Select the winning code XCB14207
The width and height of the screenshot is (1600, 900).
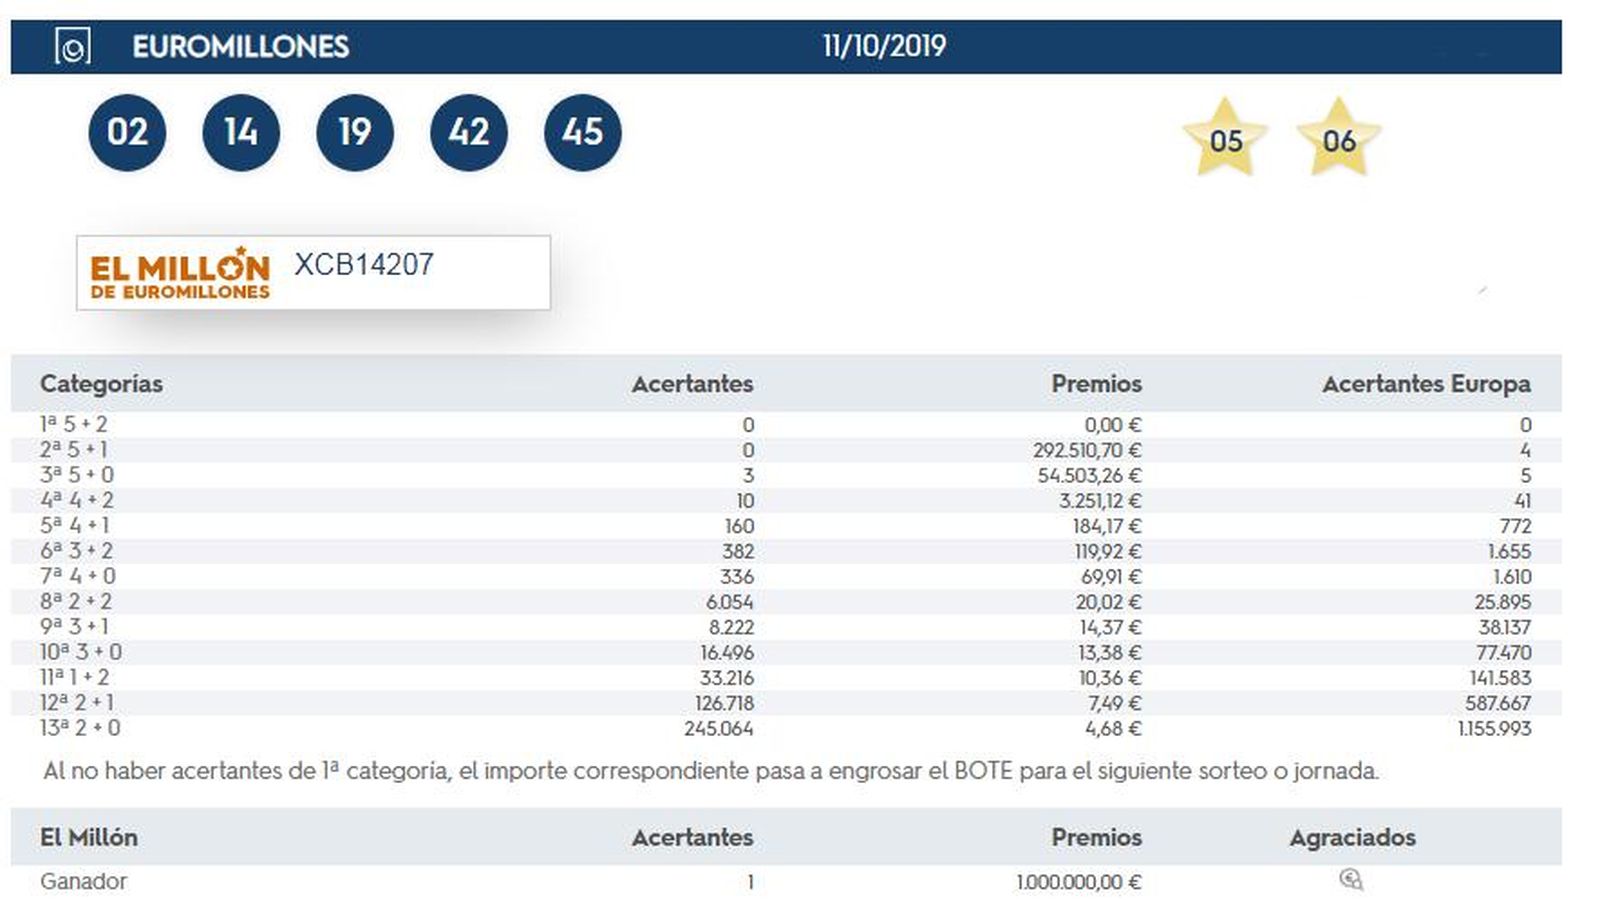coord(362,265)
